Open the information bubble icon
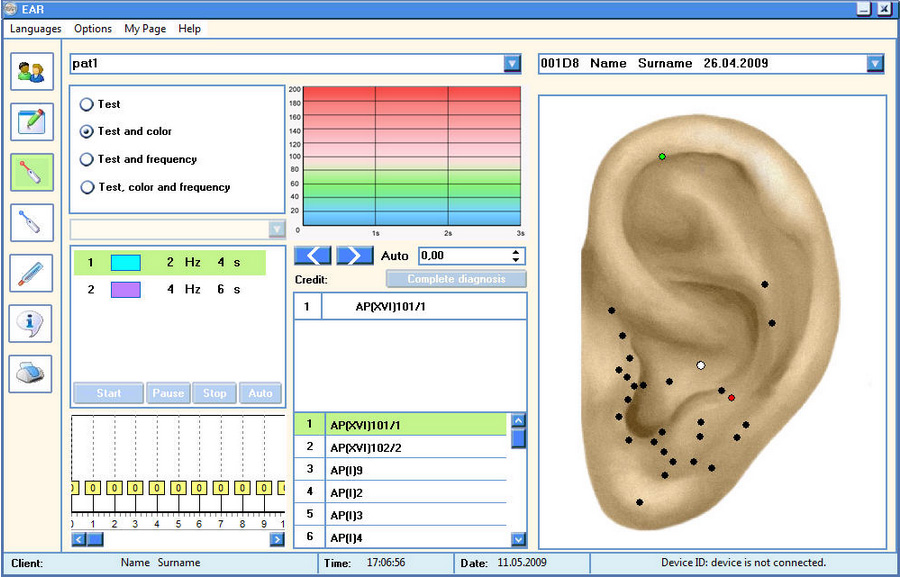The image size is (900, 578). [x=31, y=323]
